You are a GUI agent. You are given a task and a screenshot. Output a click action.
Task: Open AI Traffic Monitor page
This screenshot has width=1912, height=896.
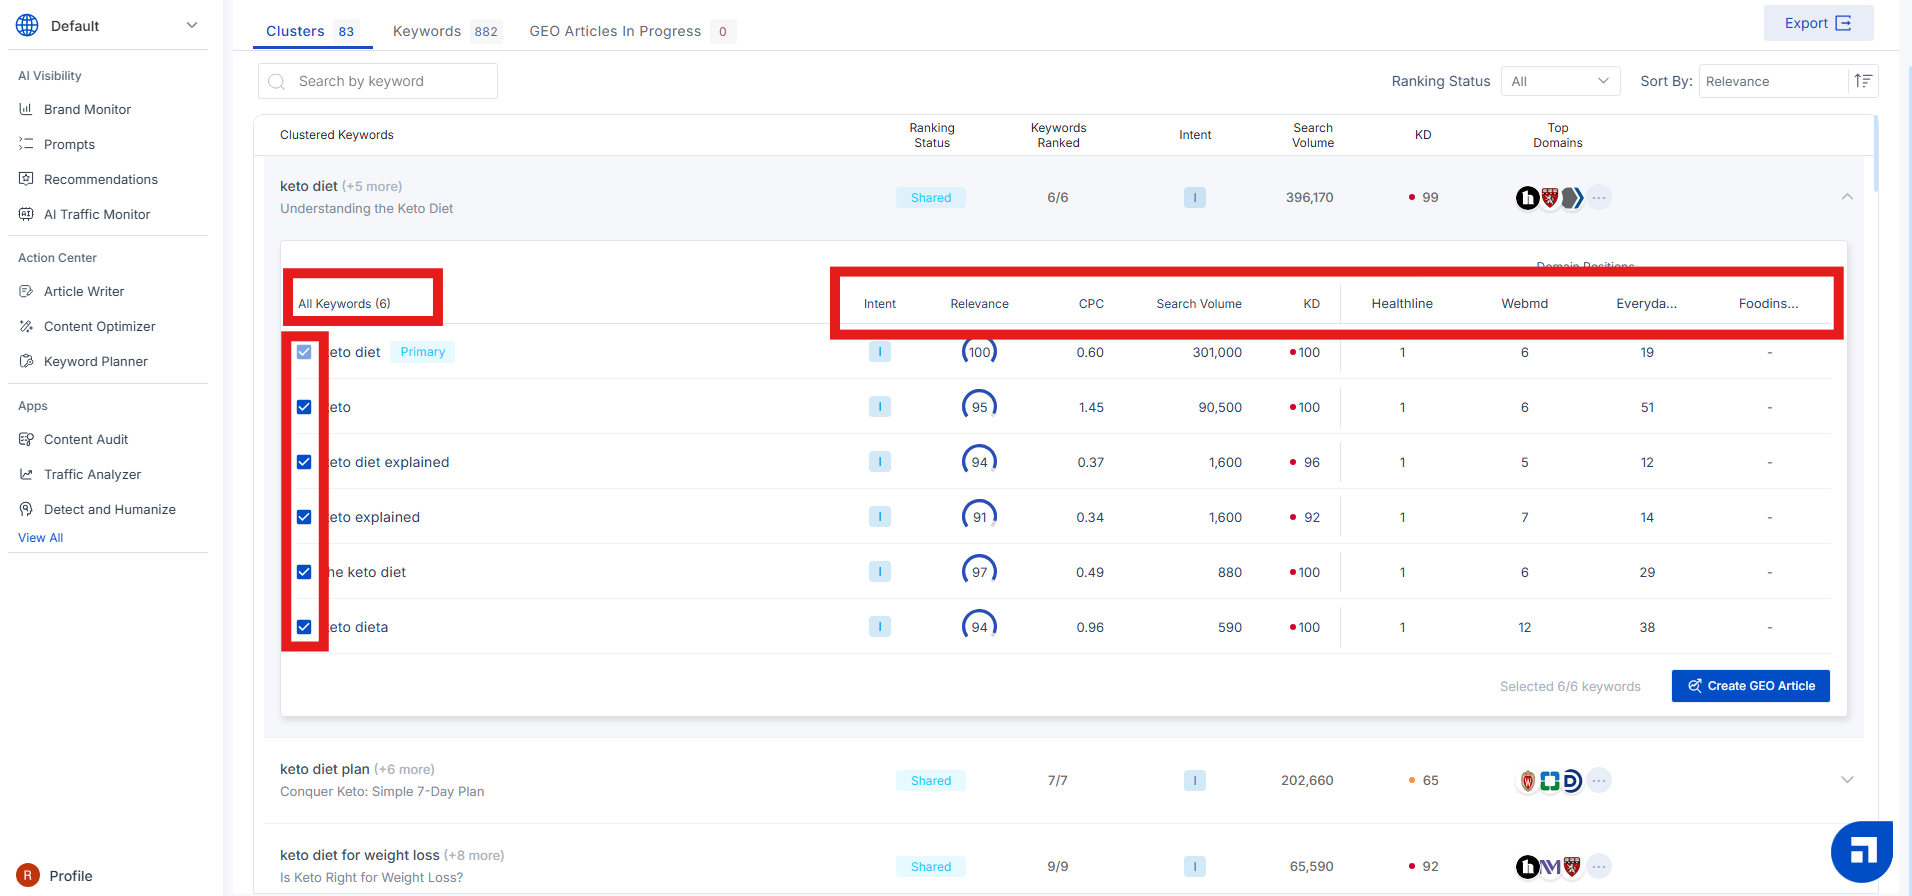click(97, 214)
